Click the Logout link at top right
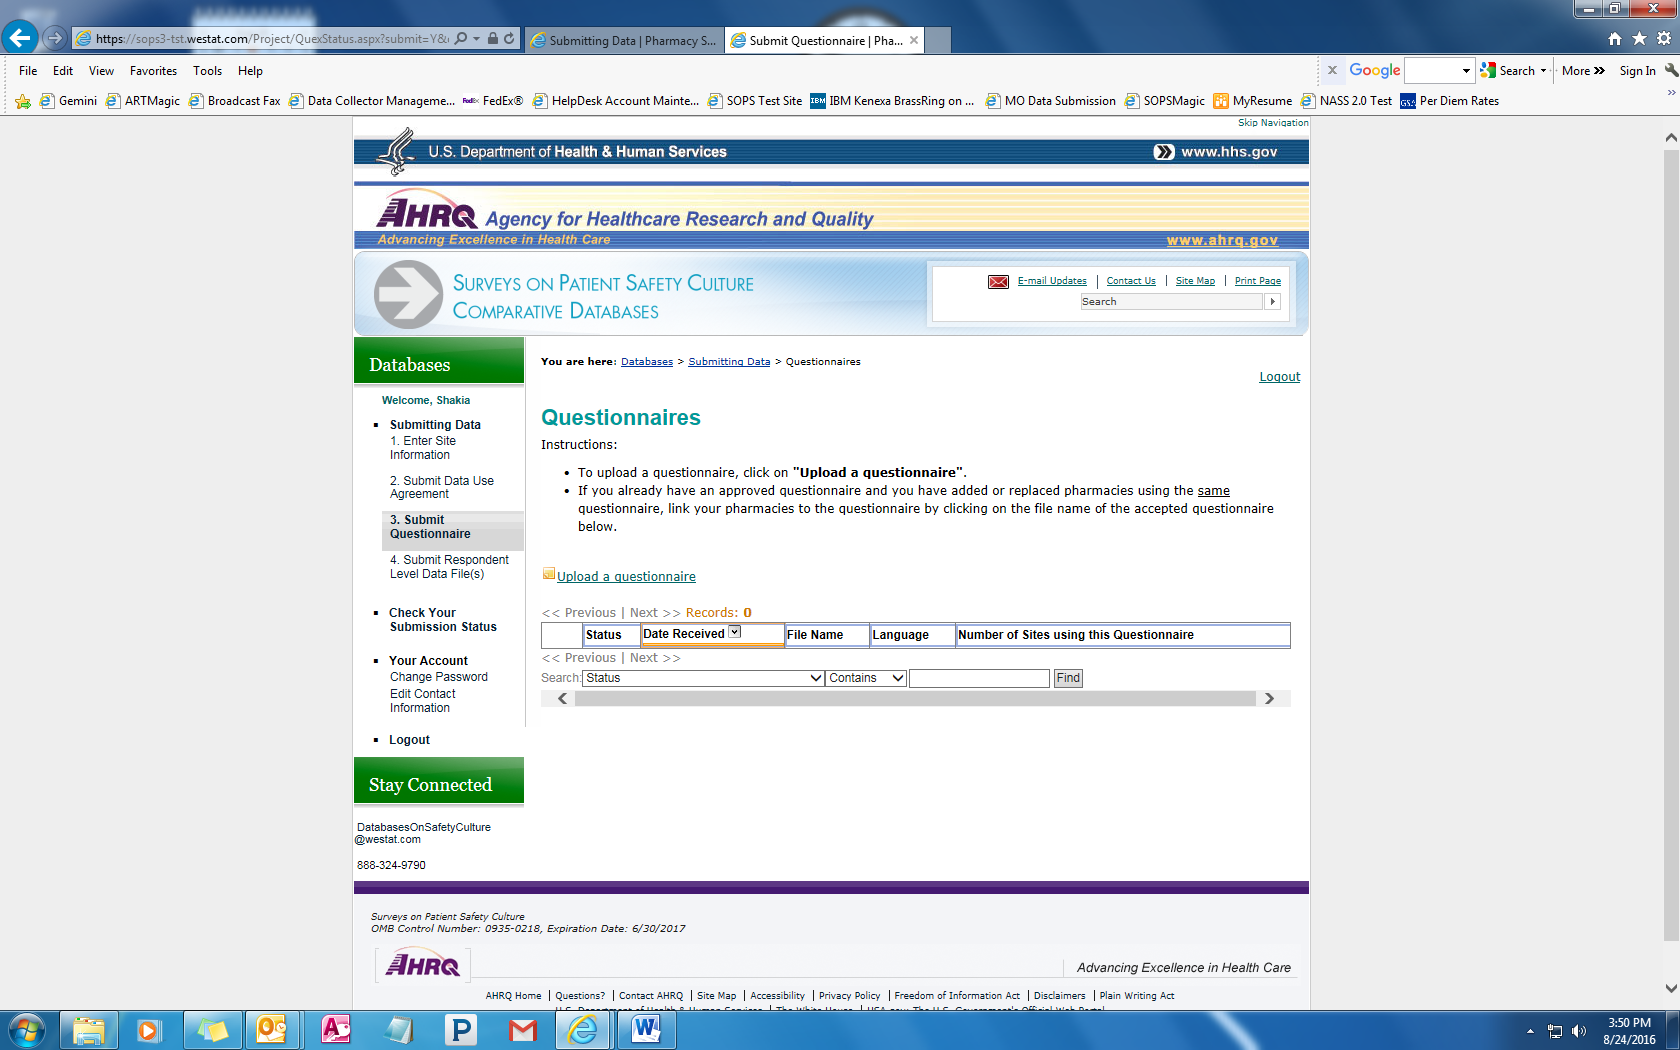 [x=1279, y=377]
